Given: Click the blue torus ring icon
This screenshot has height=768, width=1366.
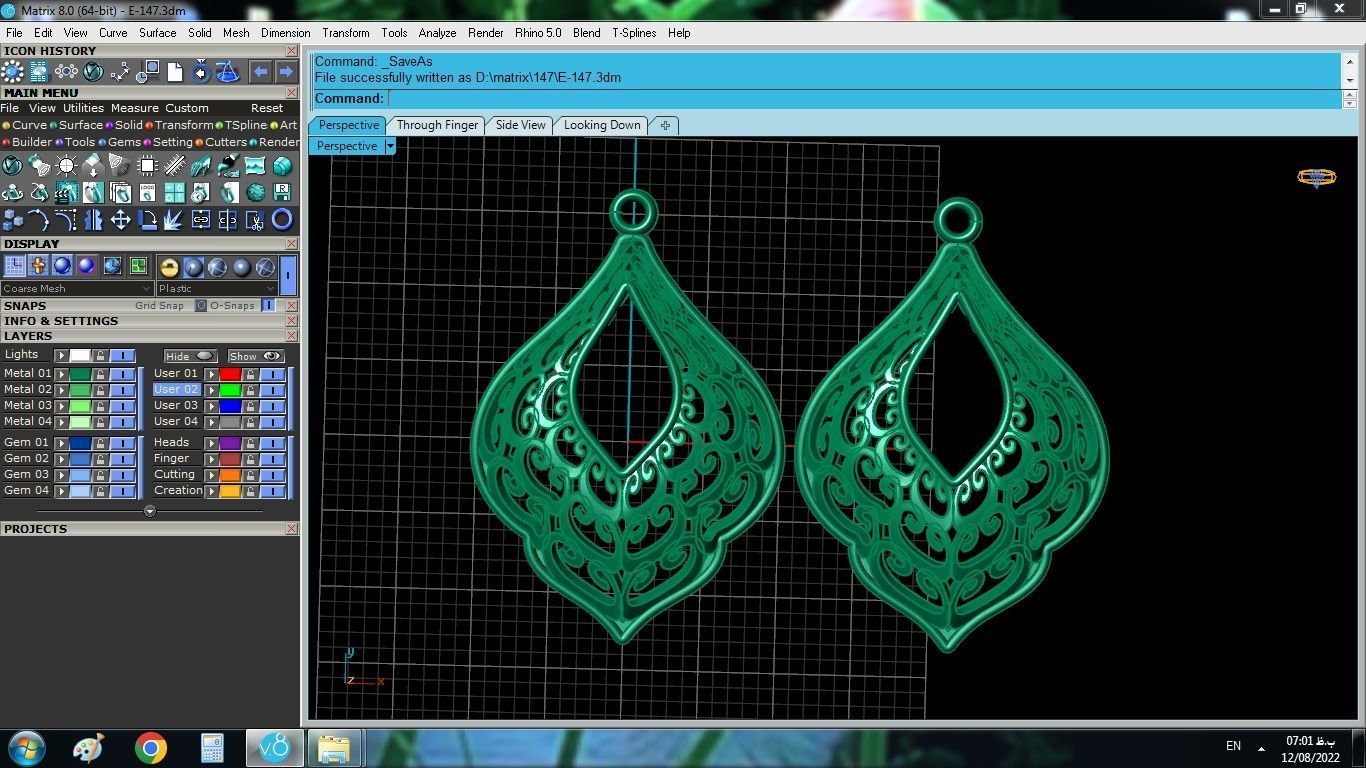Looking at the screenshot, I should [282, 219].
